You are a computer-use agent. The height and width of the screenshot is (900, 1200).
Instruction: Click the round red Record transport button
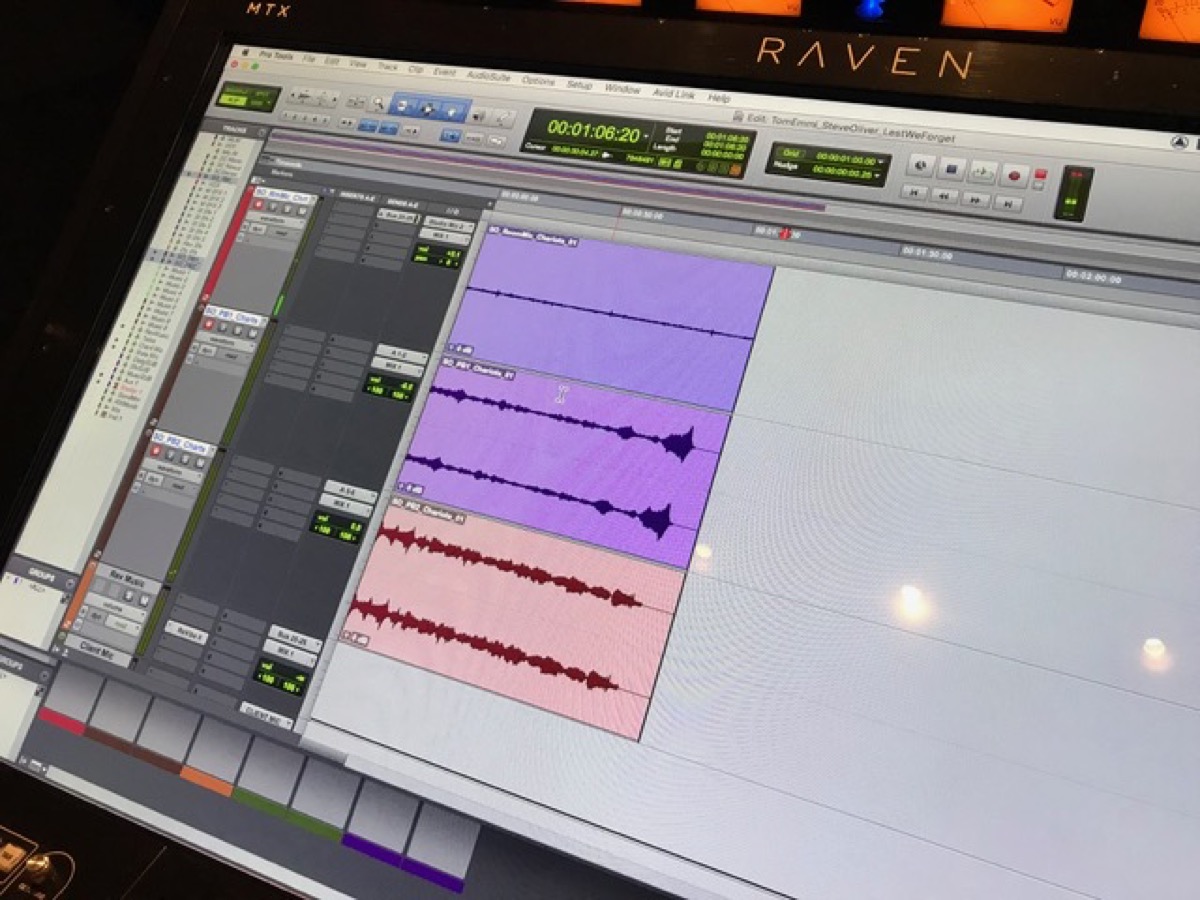pyautogui.click(x=1014, y=176)
